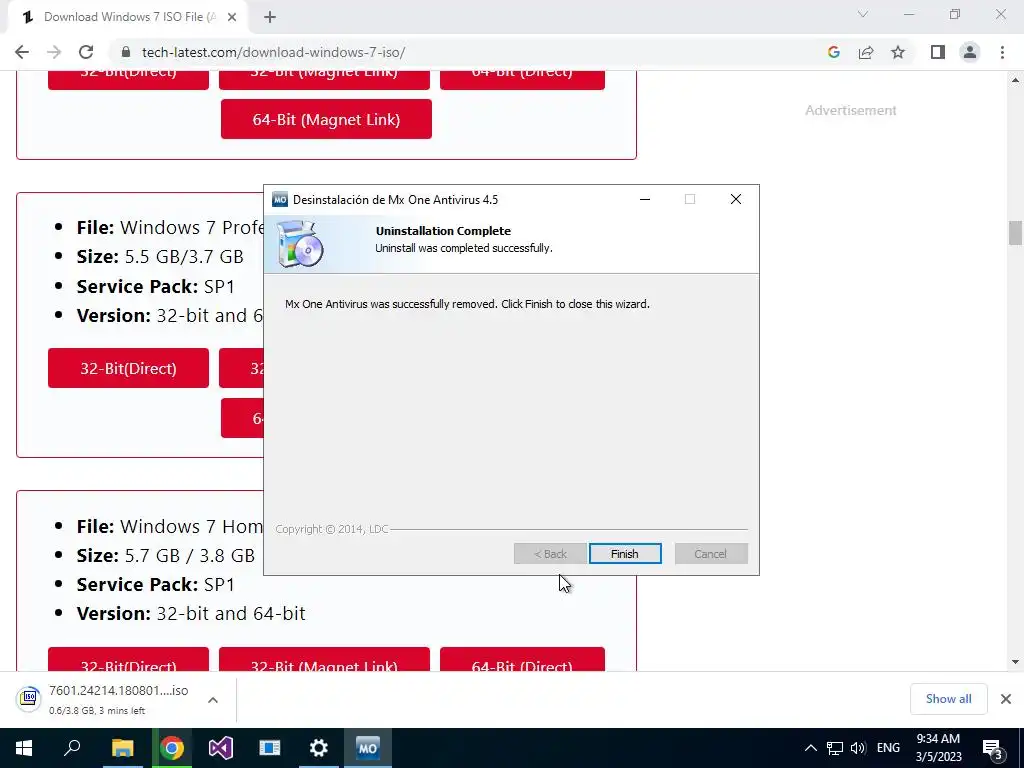Click the 'Size: 5.7 GB / 3.8 GB' line

166,556
